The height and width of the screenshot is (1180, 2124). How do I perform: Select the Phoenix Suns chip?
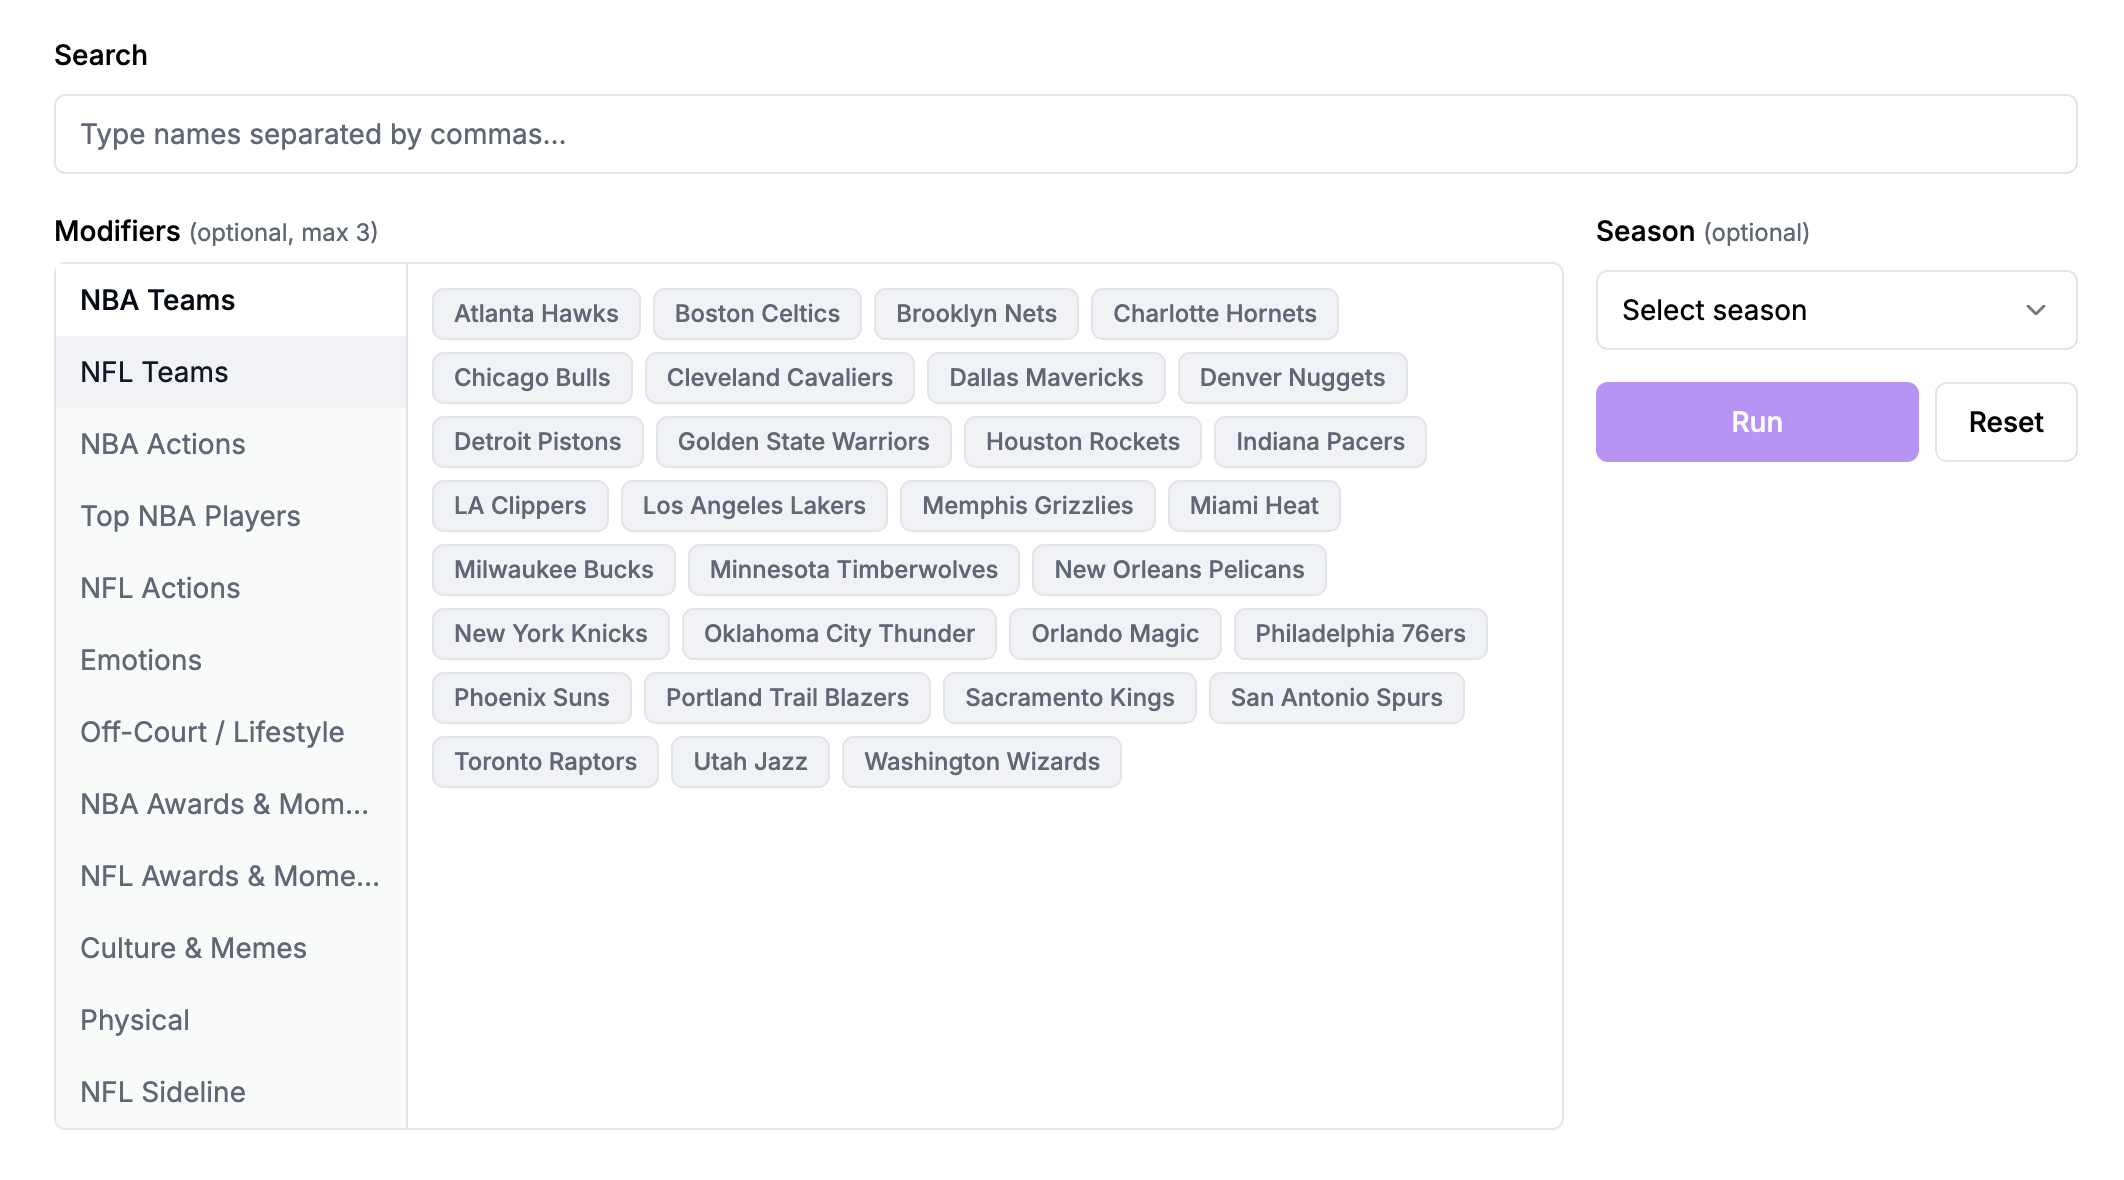point(532,698)
